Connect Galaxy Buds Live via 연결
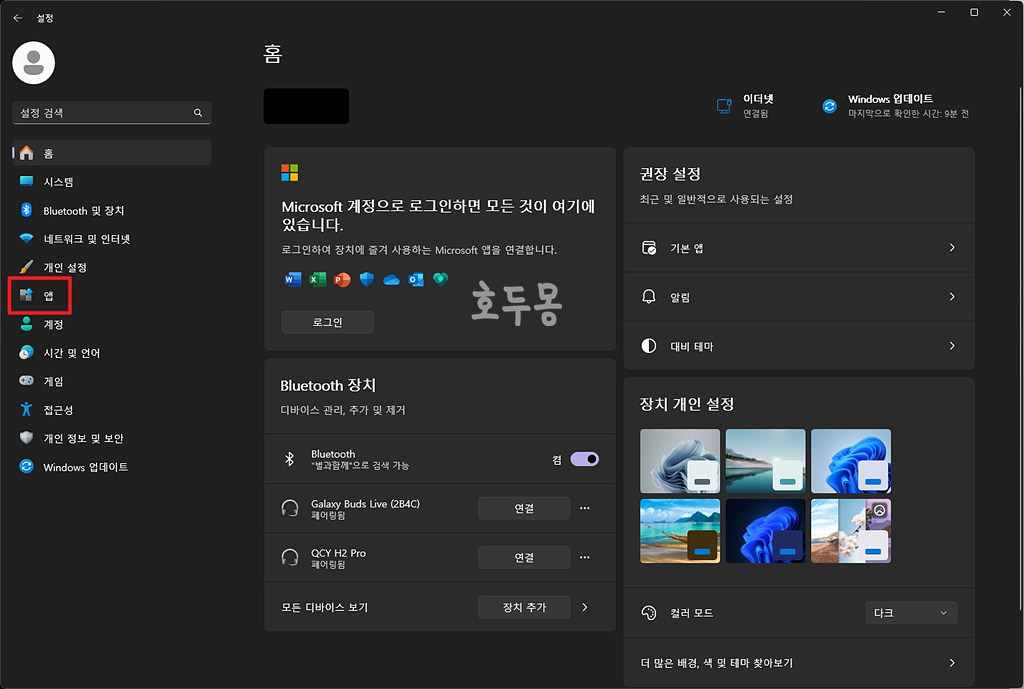The width and height of the screenshot is (1024, 689). 524,508
